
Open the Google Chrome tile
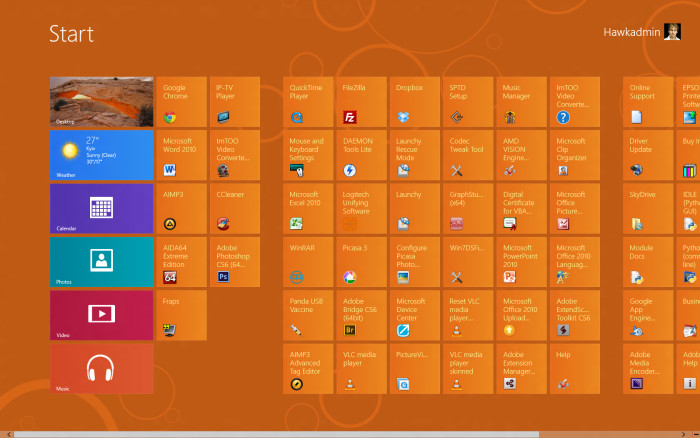pyautogui.click(x=181, y=102)
